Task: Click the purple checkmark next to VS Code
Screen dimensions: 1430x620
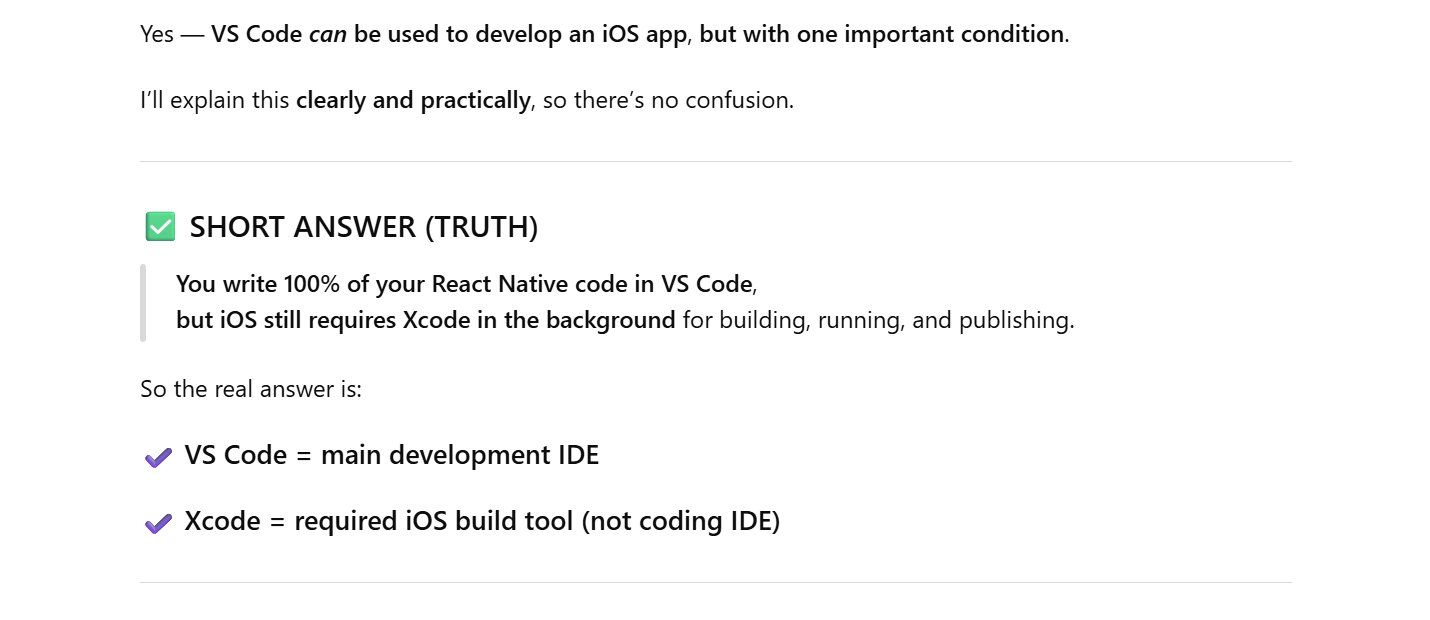Action: [158, 457]
